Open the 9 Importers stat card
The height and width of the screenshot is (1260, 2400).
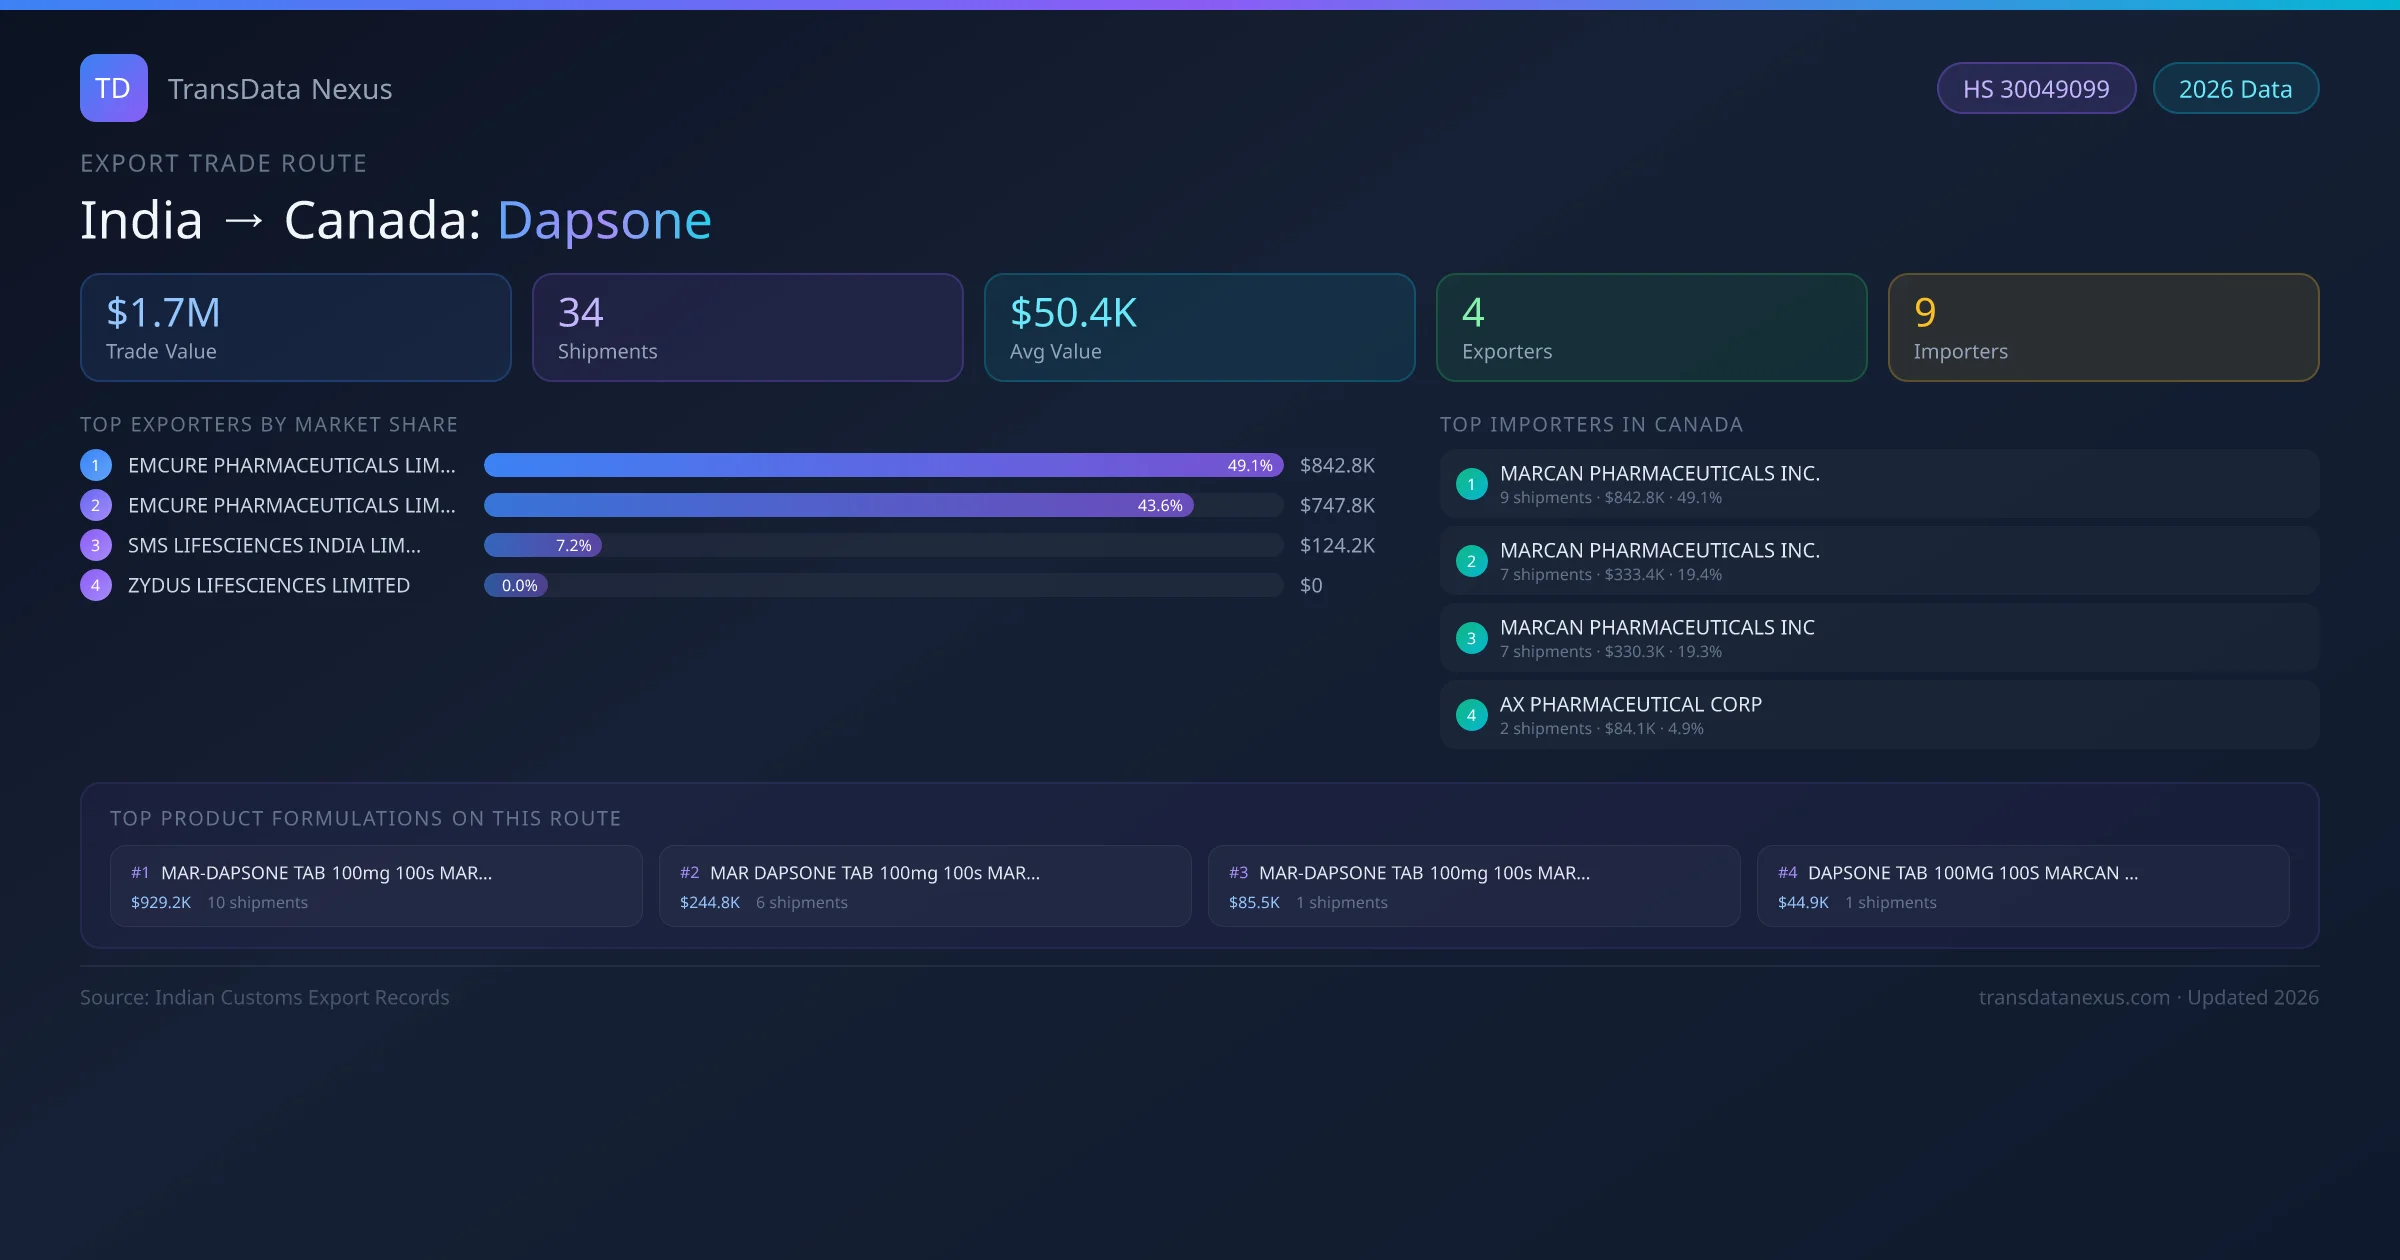click(x=2103, y=328)
